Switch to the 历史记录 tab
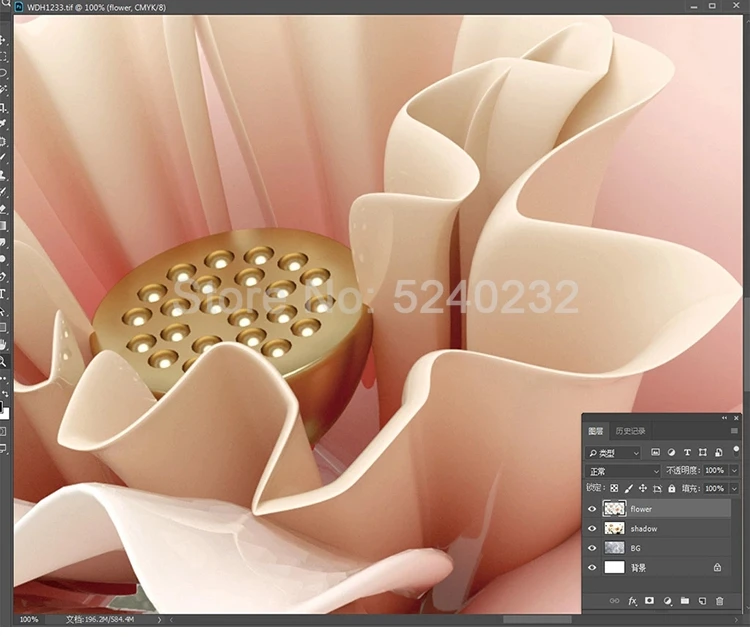750x637 pixels. (630, 431)
